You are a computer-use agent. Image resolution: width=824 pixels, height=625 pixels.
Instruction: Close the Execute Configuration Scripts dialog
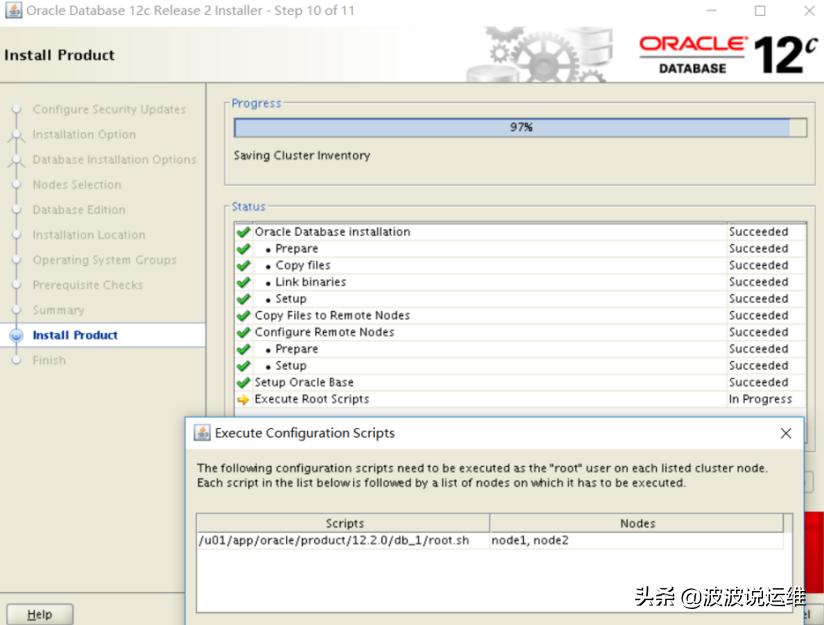pyautogui.click(x=786, y=433)
